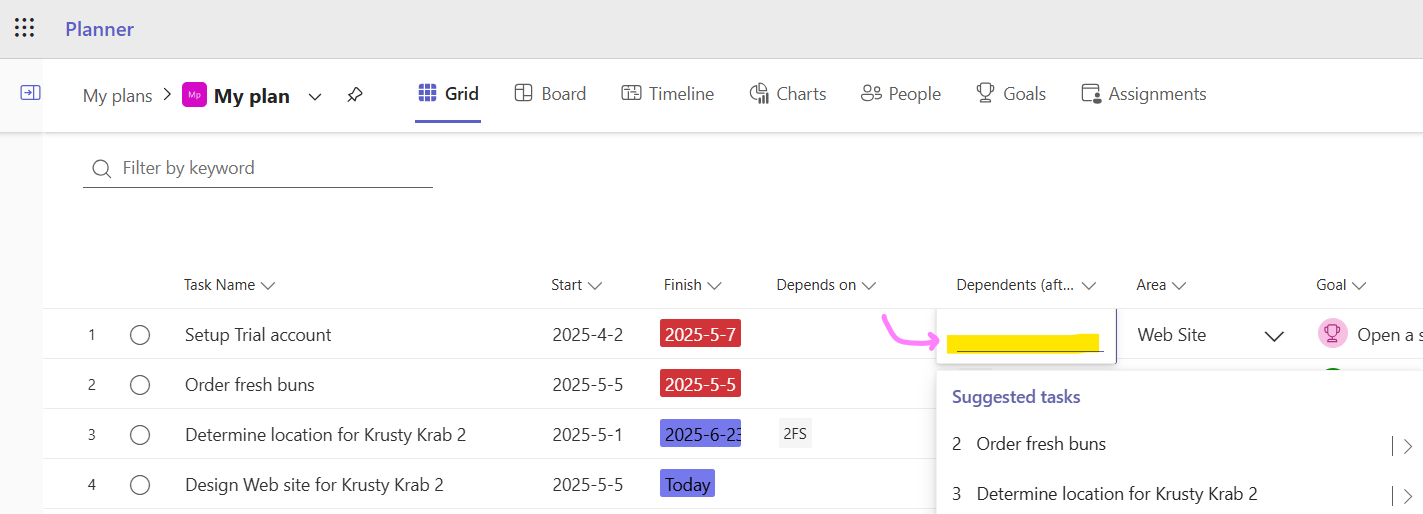Screen dimensions: 1423x514
Task: Click the People tab icon
Action: click(871, 93)
